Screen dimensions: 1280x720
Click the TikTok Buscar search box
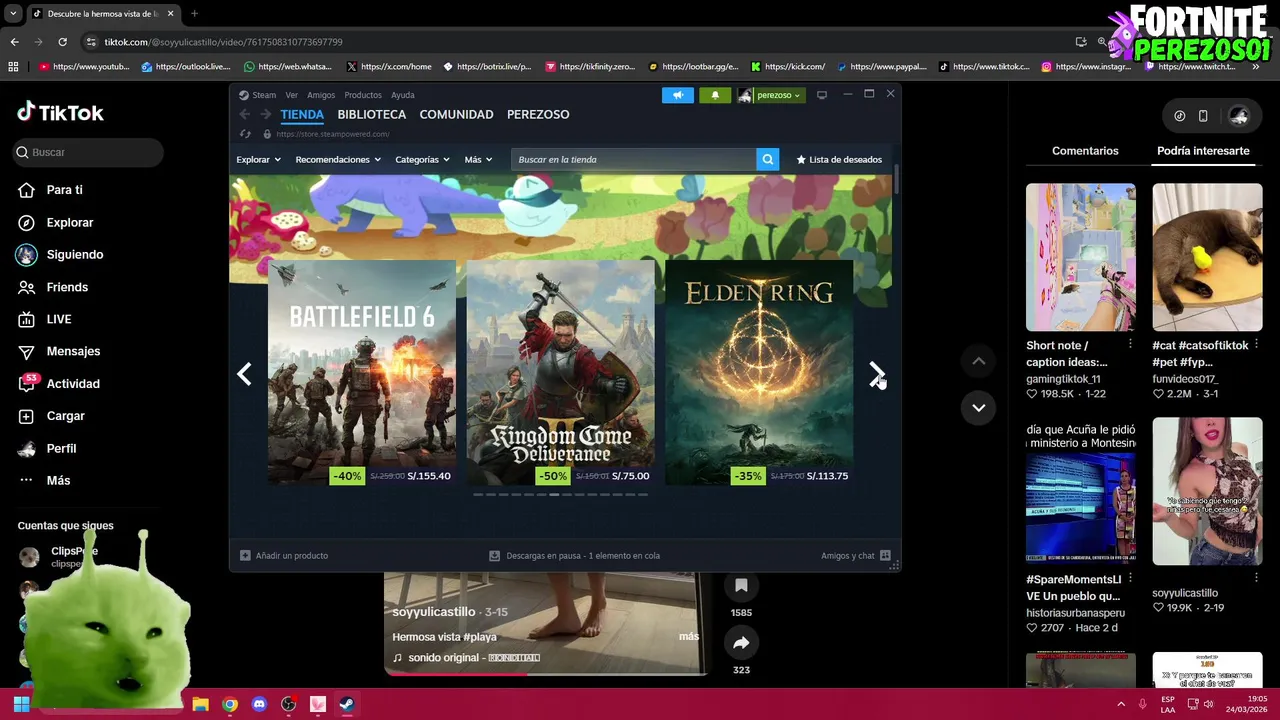coord(88,152)
